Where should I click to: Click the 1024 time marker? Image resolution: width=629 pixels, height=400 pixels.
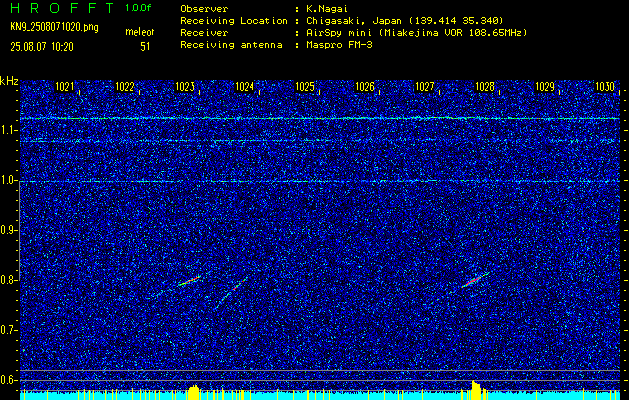coord(244,87)
